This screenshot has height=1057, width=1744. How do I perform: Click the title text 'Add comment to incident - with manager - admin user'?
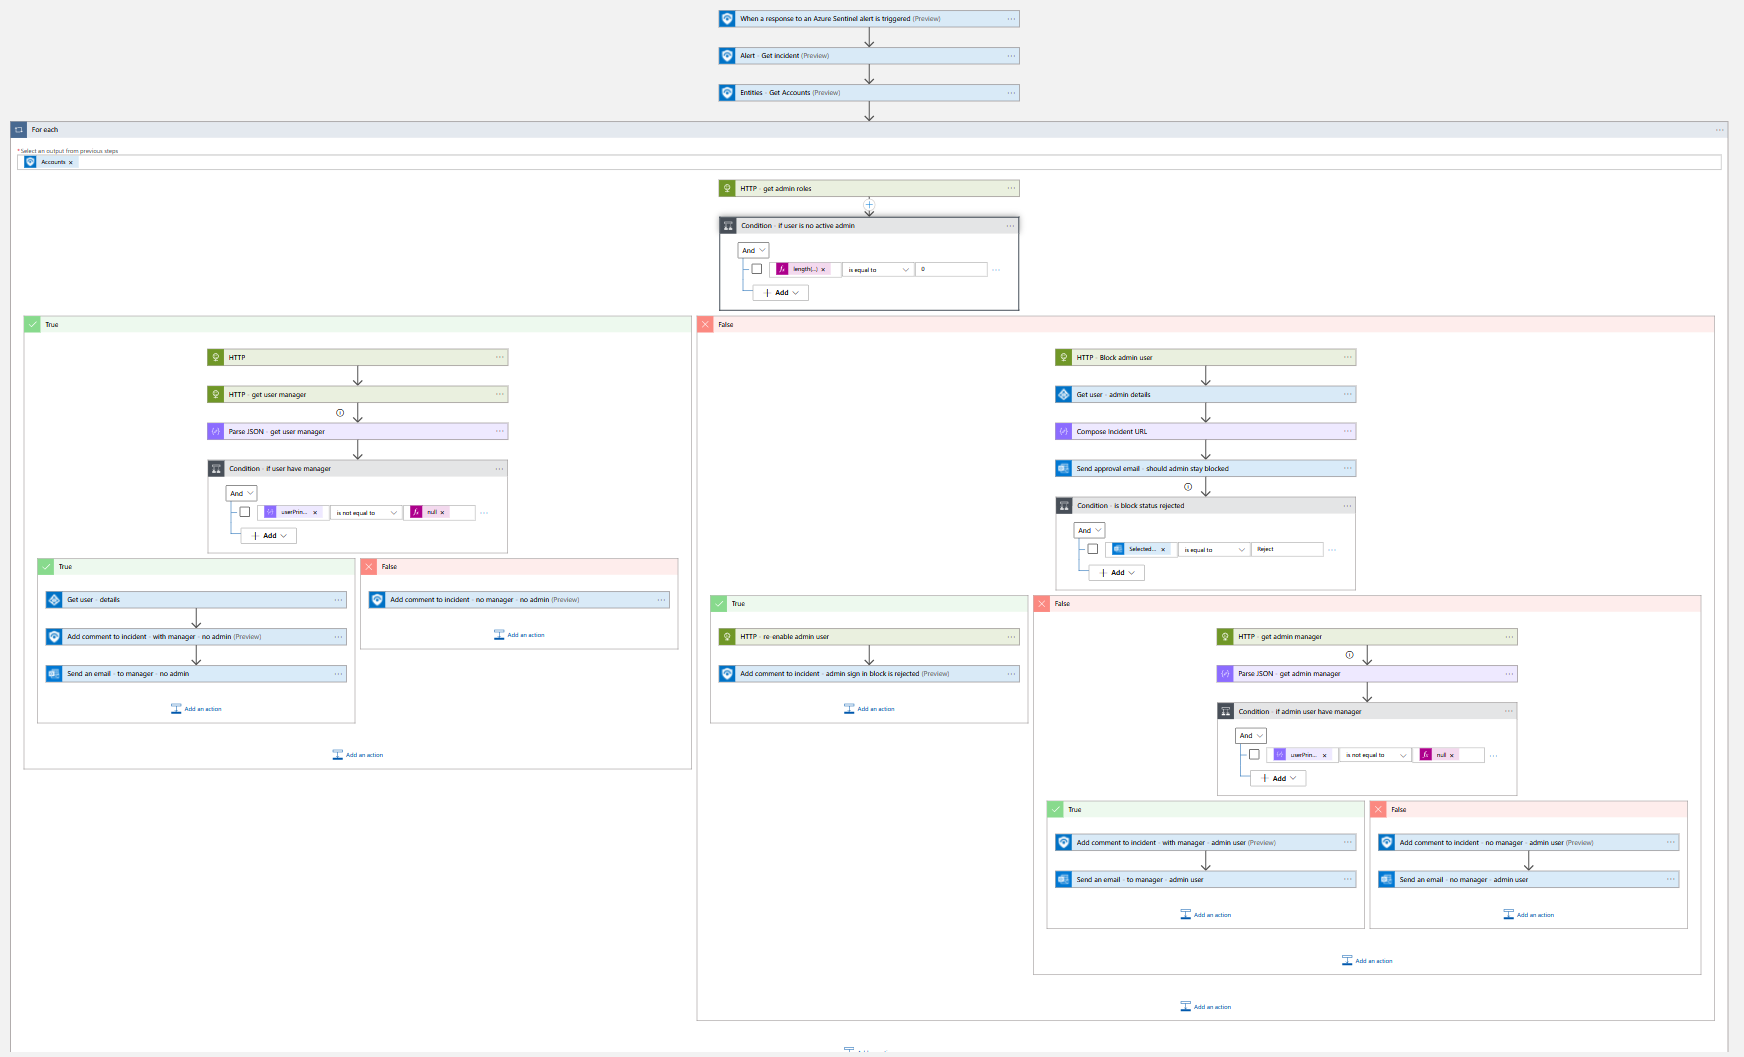coord(1161,843)
